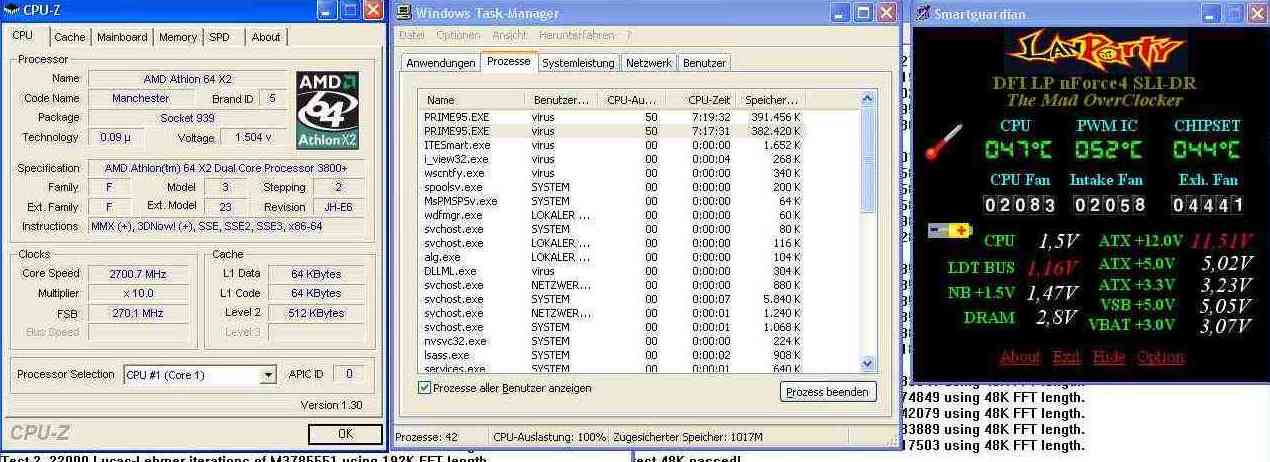Open the Ansicht menu
Screen dimensions: 1270x462
[509, 35]
